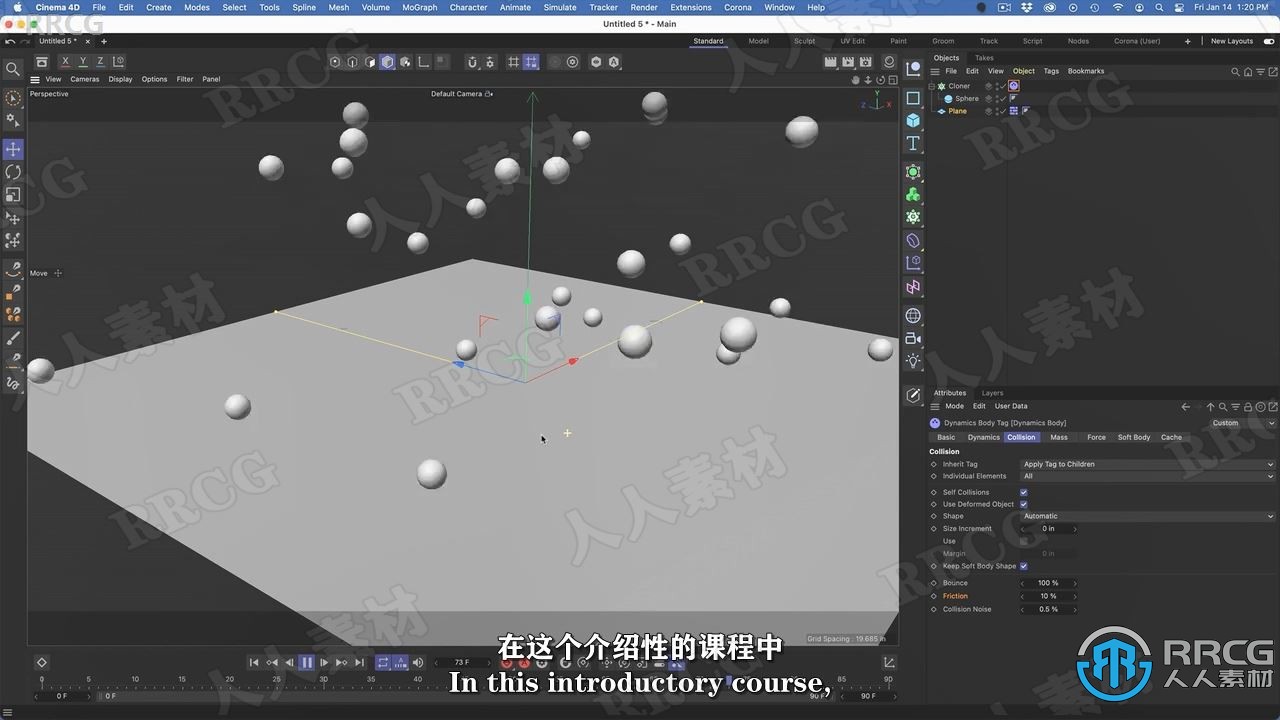This screenshot has height=720, width=1280.
Task: Click the Attributes Mode button
Action: click(955, 406)
